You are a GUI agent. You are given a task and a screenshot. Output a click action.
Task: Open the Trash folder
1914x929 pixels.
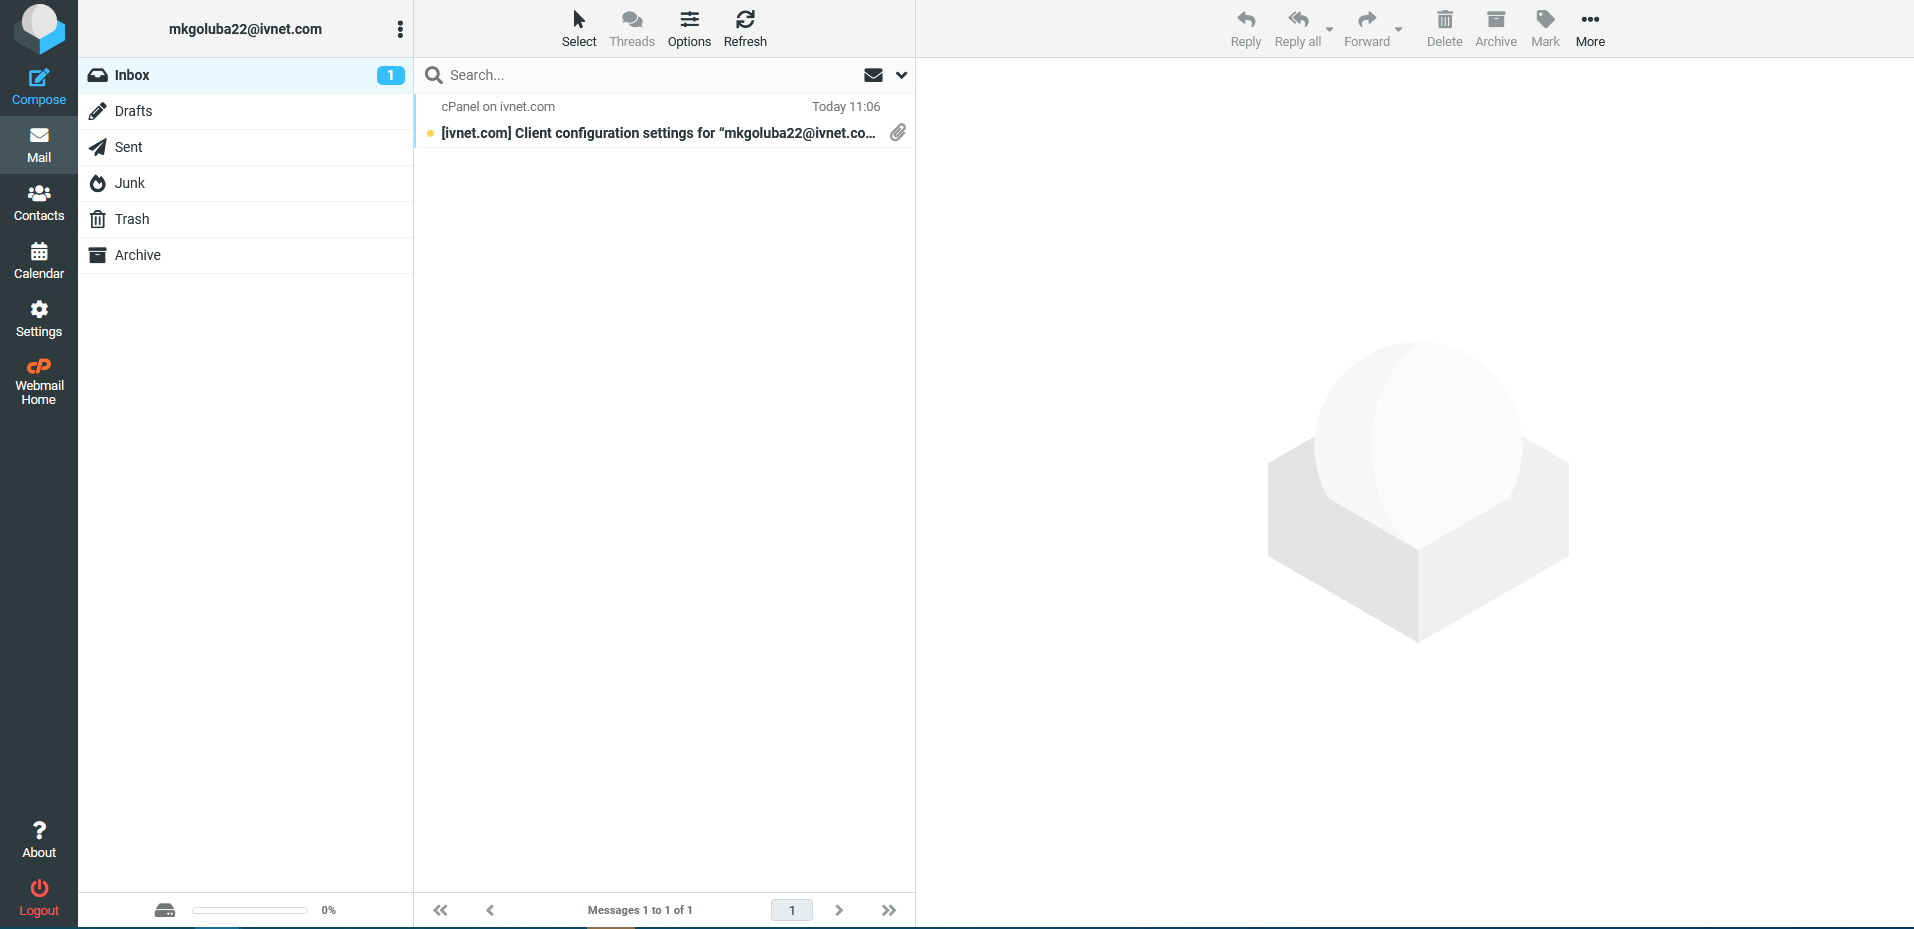[x=245, y=219]
